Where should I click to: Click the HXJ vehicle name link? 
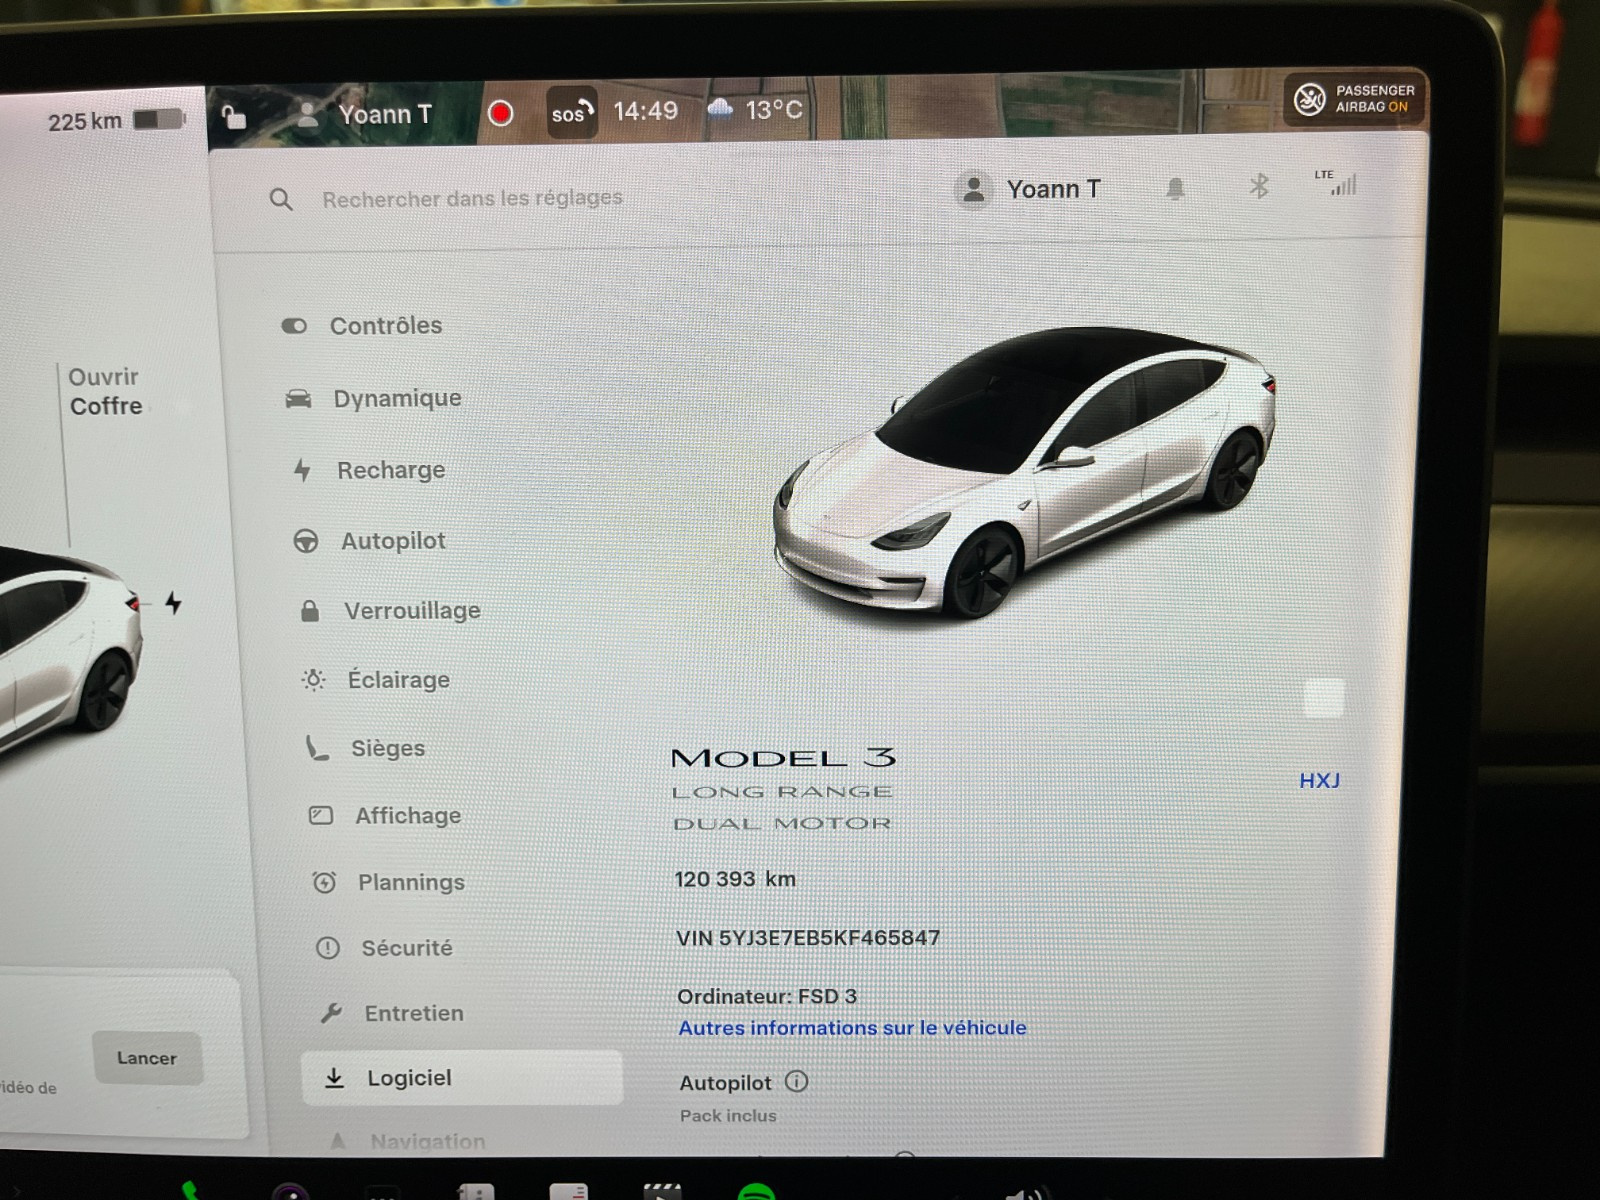(1319, 781)
